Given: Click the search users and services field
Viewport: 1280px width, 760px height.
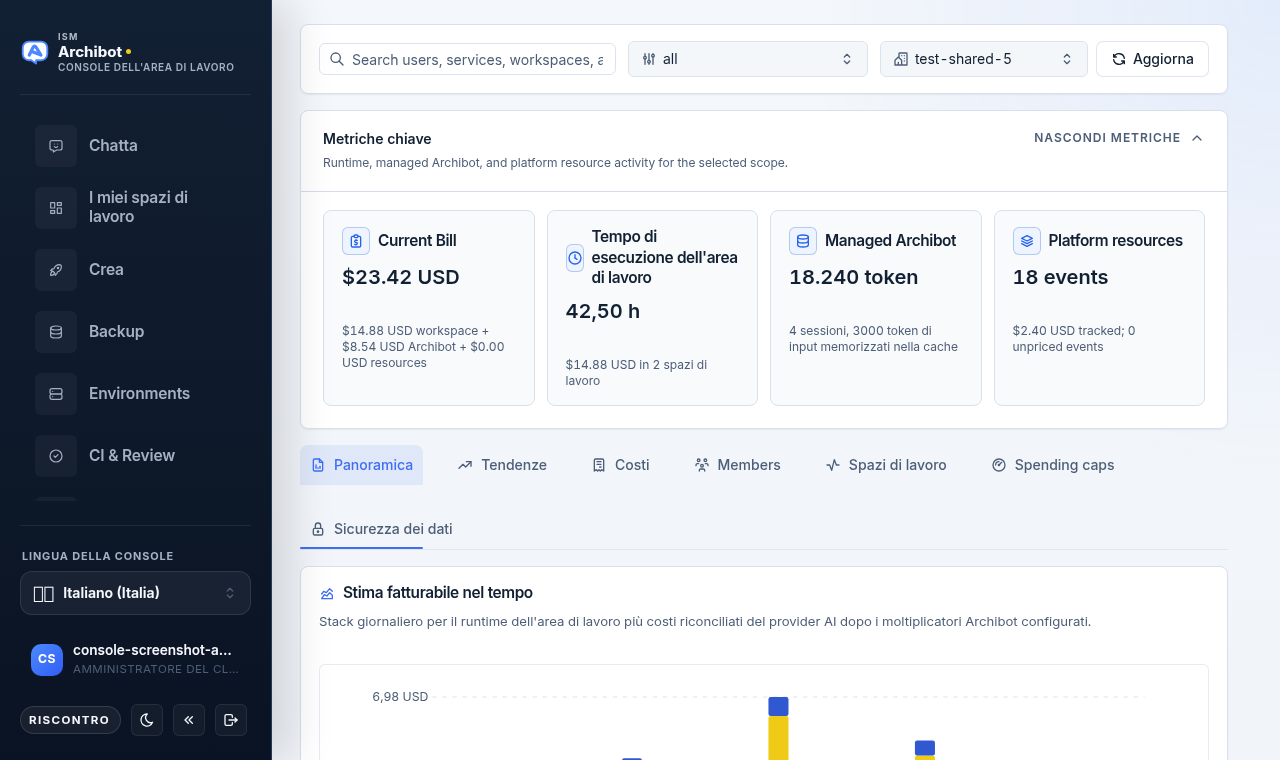Looking at the screenshot, I should (467, 59).
